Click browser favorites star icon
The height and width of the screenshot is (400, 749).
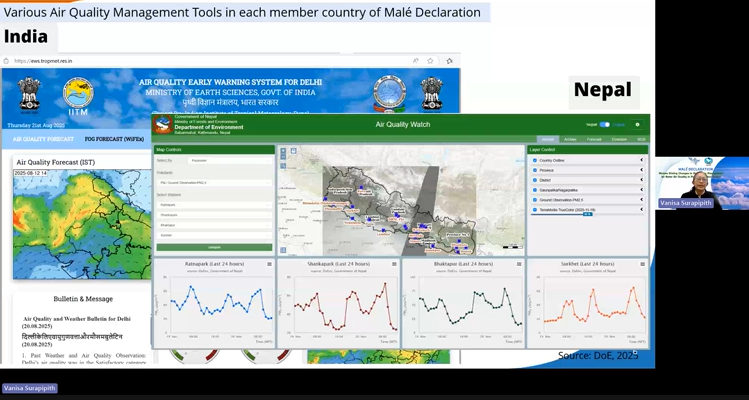(433, 61)
